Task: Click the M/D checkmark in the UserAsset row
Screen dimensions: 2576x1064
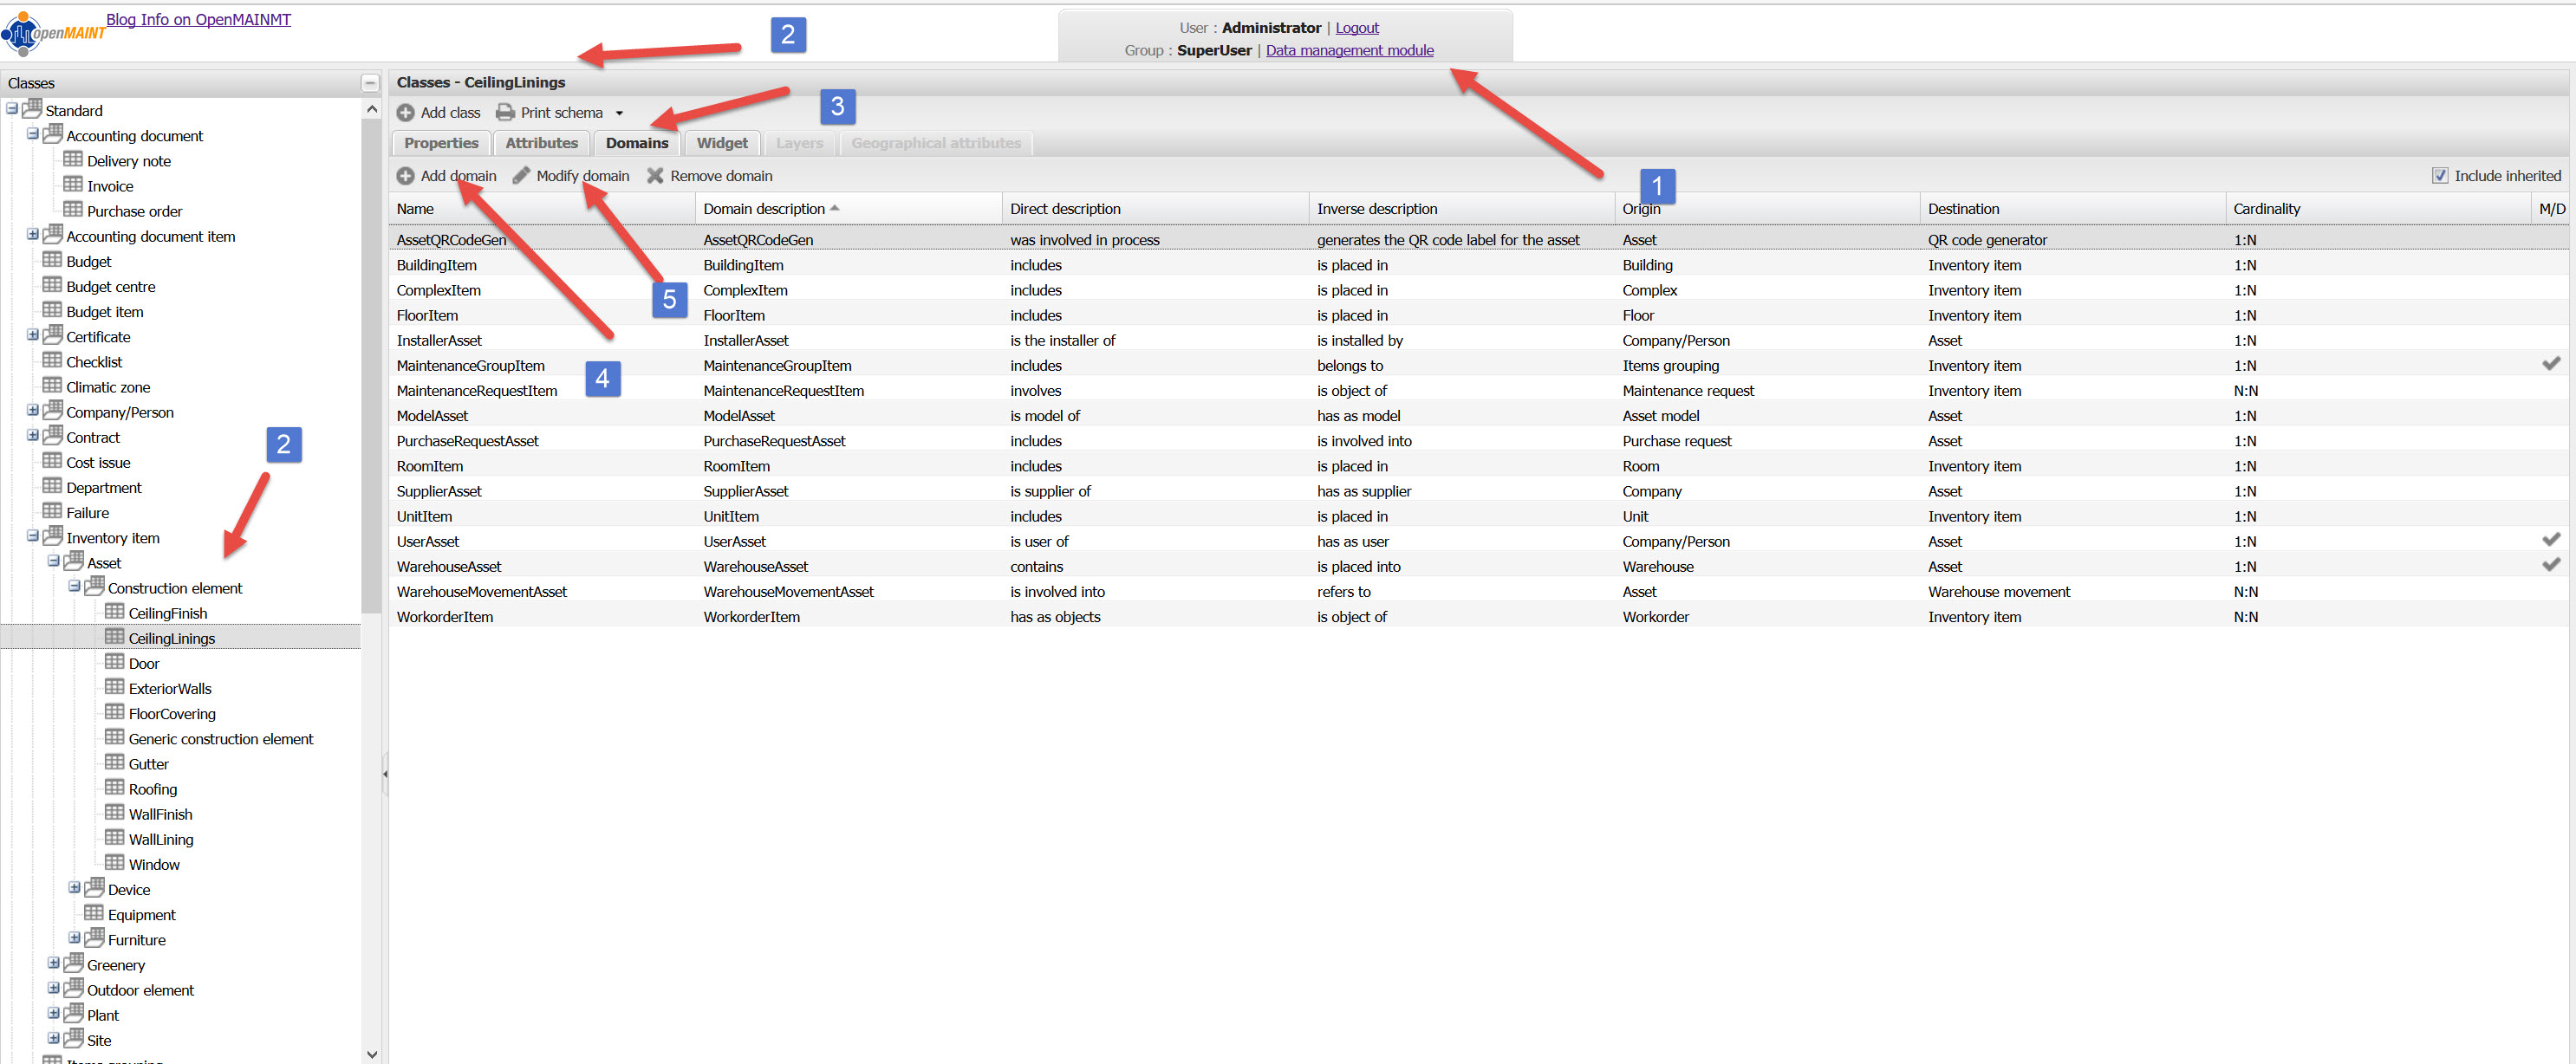Action: click(x=2551, y=540)
